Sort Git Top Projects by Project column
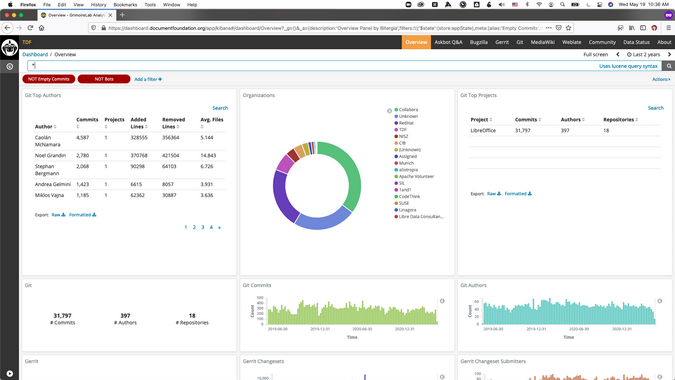 coord(481,120)
